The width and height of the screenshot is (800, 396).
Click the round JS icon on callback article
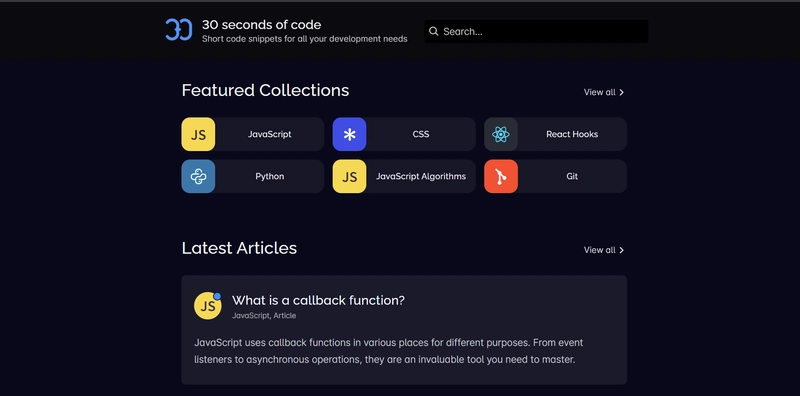208,306
